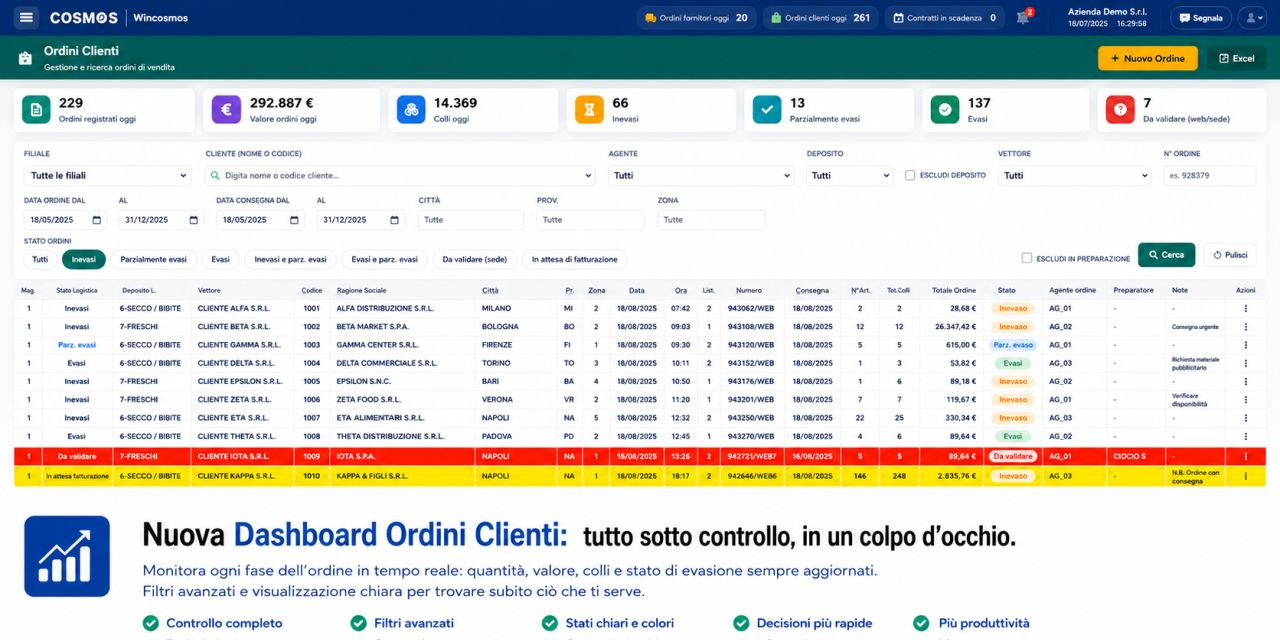1280x640 pixels.
Task: Click the Città filter field
Action: pyautogui.click(x=471, y=220)
